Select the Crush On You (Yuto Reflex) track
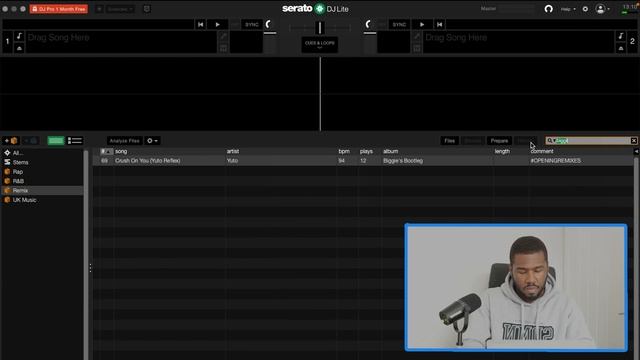640x360 pixels. coord(147,161)
